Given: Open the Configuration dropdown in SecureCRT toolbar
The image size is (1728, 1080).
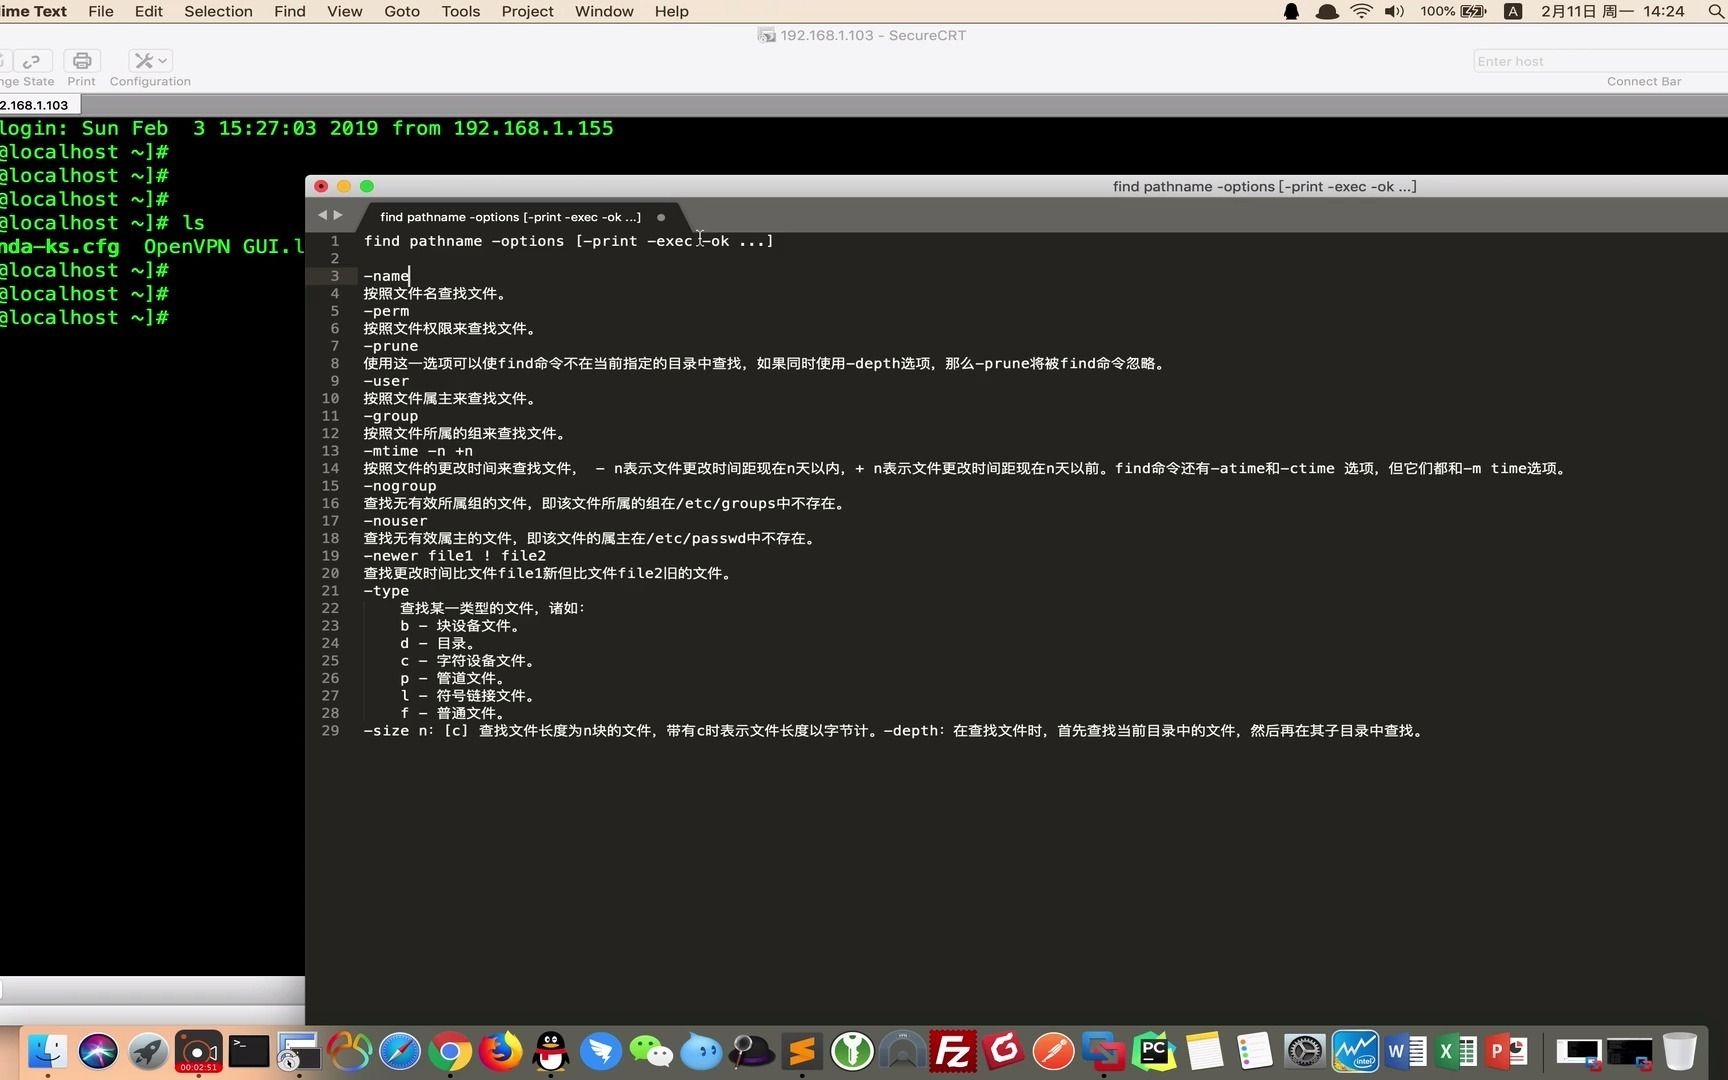Looking at the screenshot, I should (x=149, y=62).
